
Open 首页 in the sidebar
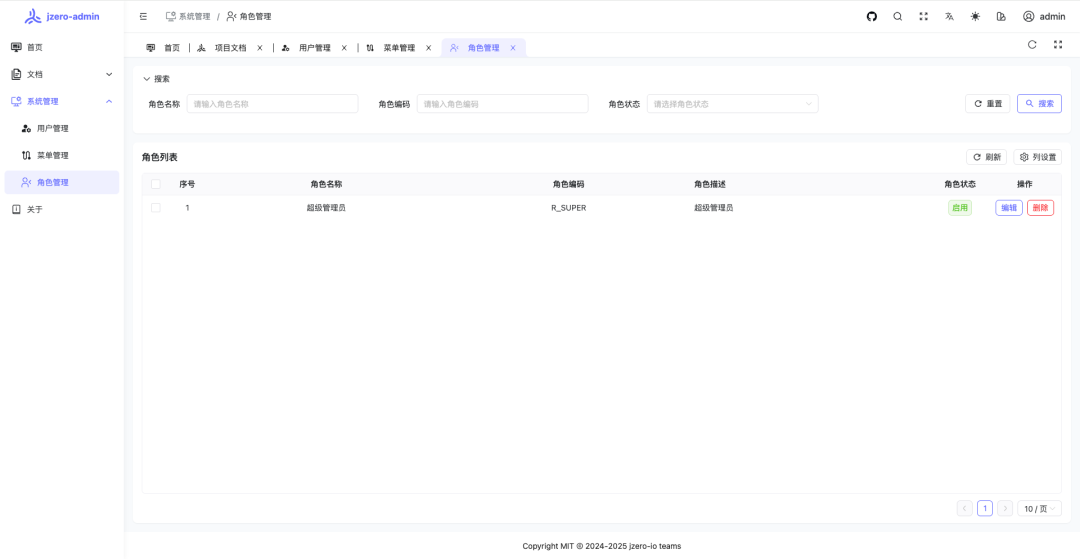[x=61, y=48]
